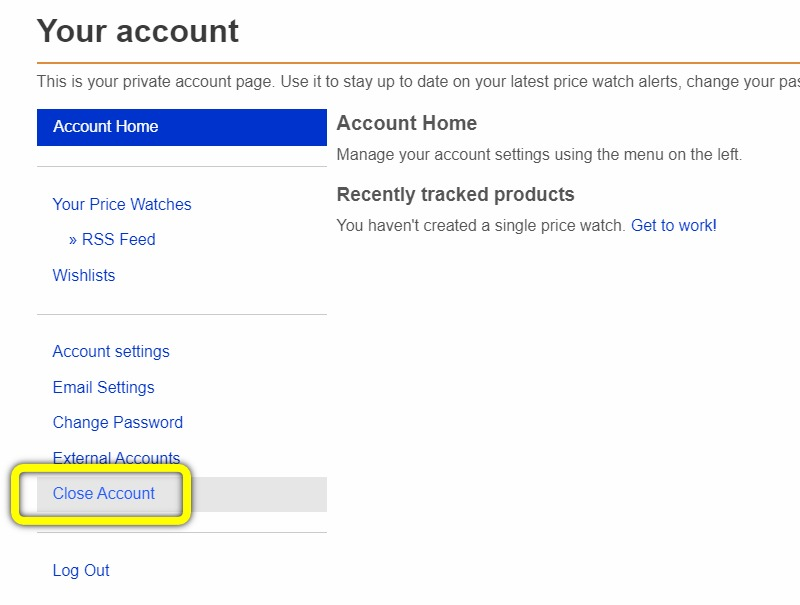Click the "Recently tracked products" heading
Screen dimensions: 800x605
(x=455, y=194)
